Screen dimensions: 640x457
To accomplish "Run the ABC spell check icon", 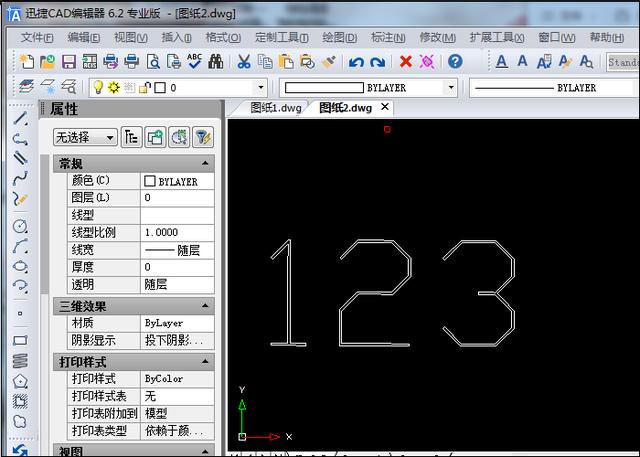I will pyautogui.click(x=195, y=62).
